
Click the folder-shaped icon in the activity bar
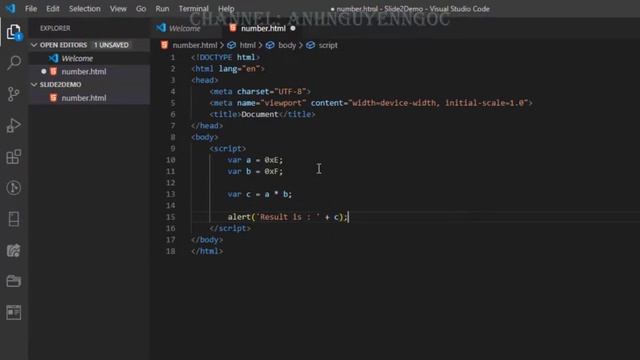click(13, 281)
